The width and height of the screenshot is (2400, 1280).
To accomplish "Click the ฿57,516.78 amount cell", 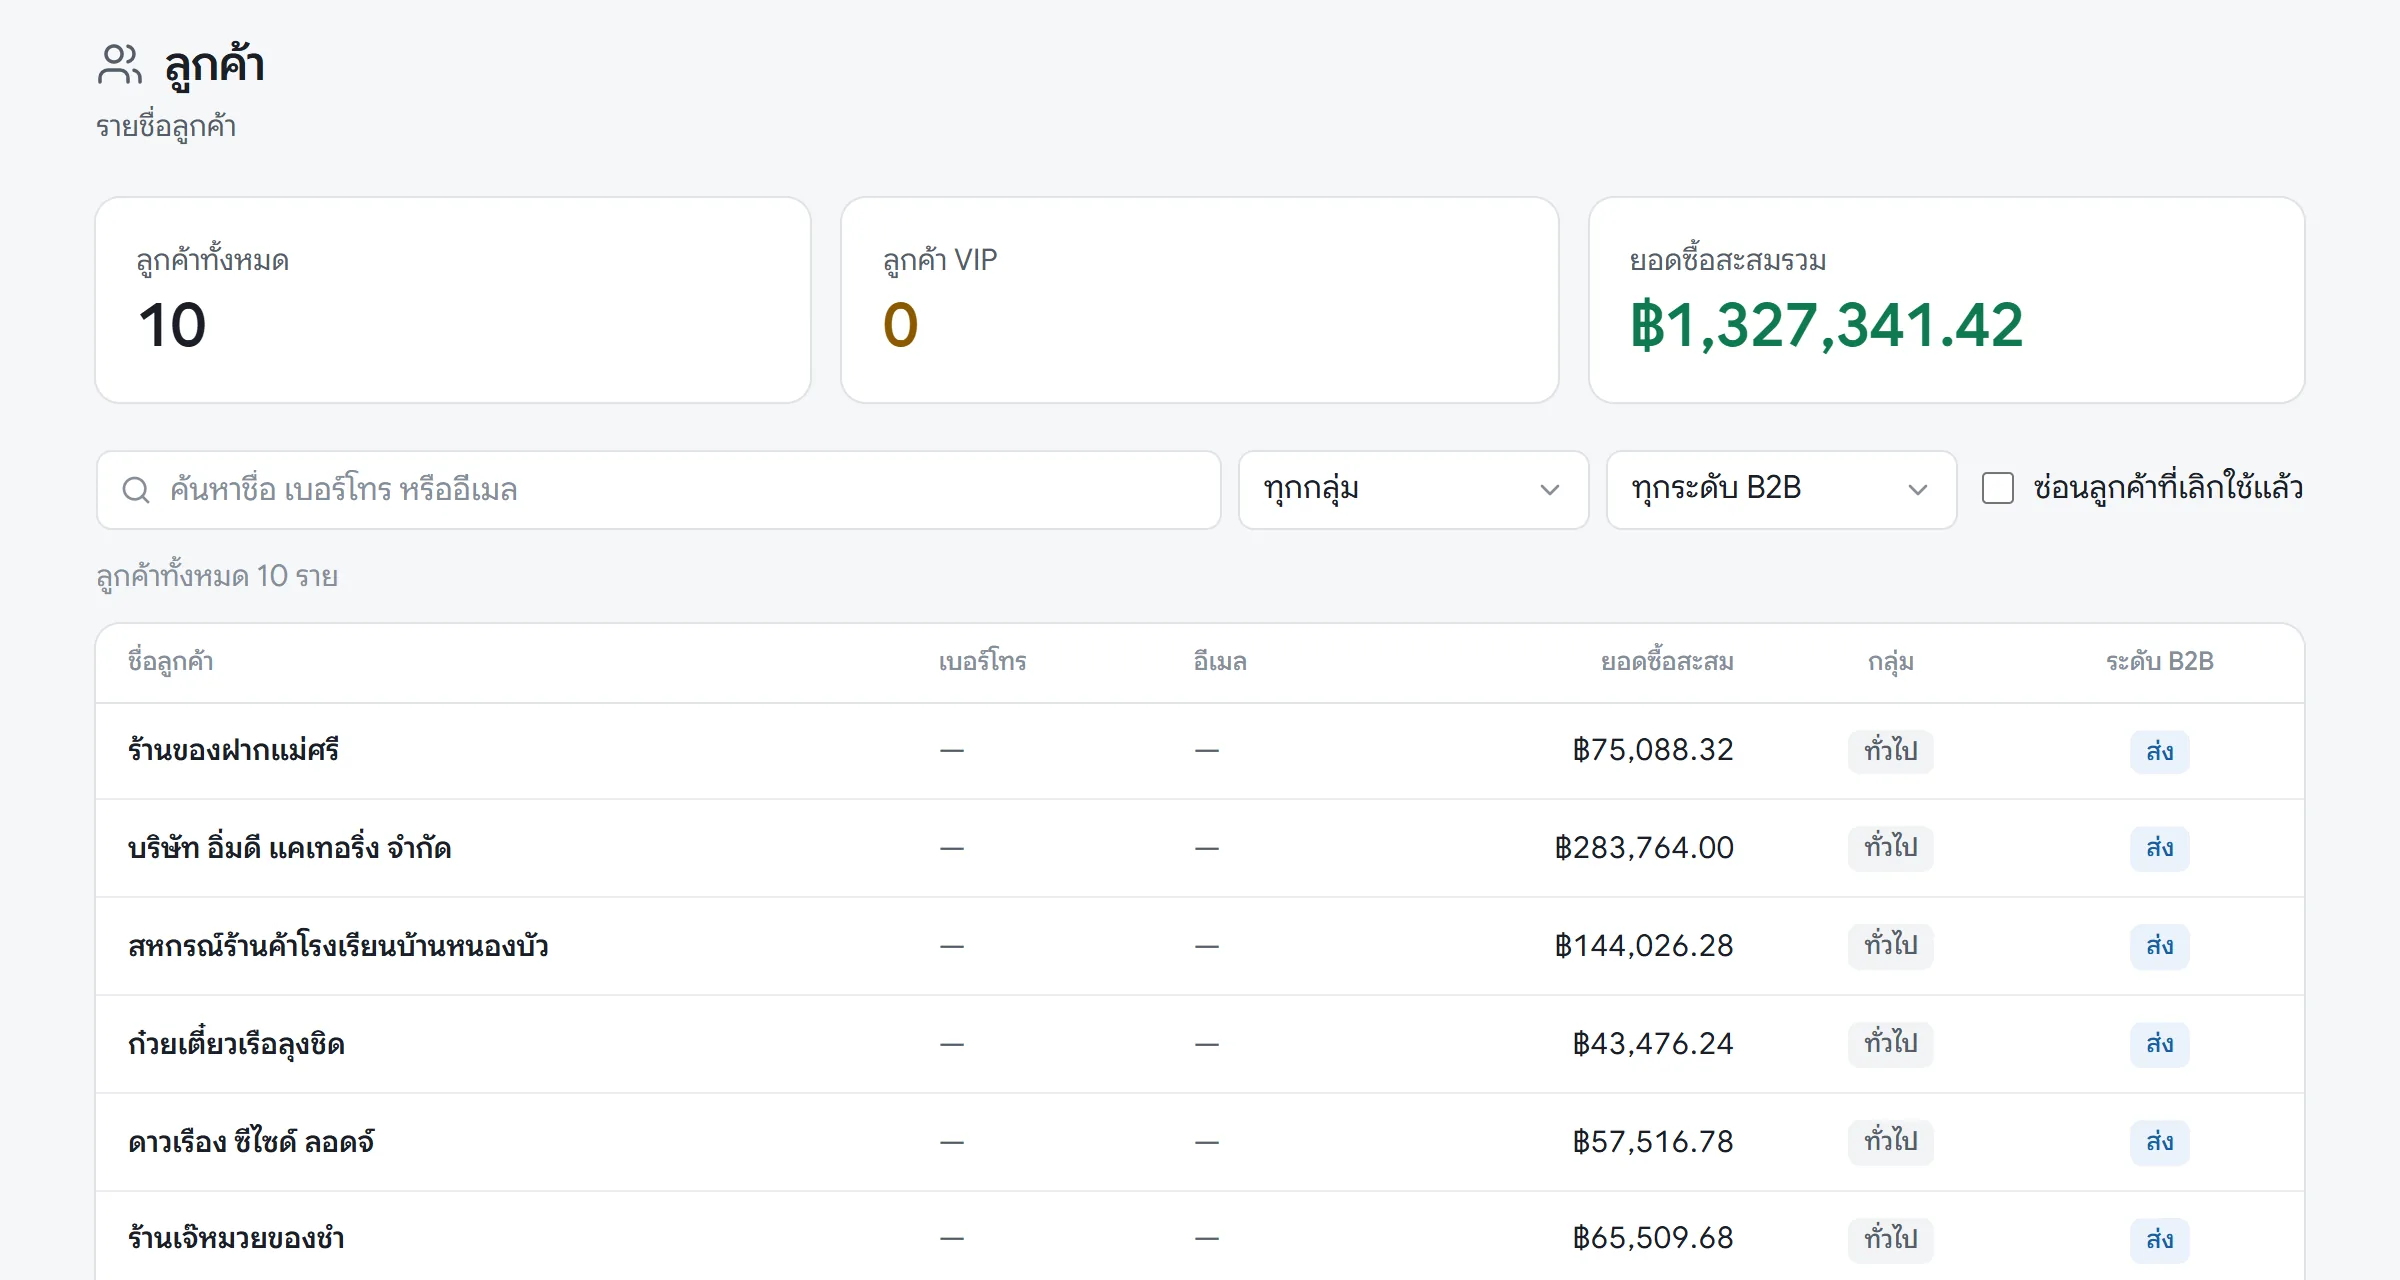I will coord(1653,1142).
